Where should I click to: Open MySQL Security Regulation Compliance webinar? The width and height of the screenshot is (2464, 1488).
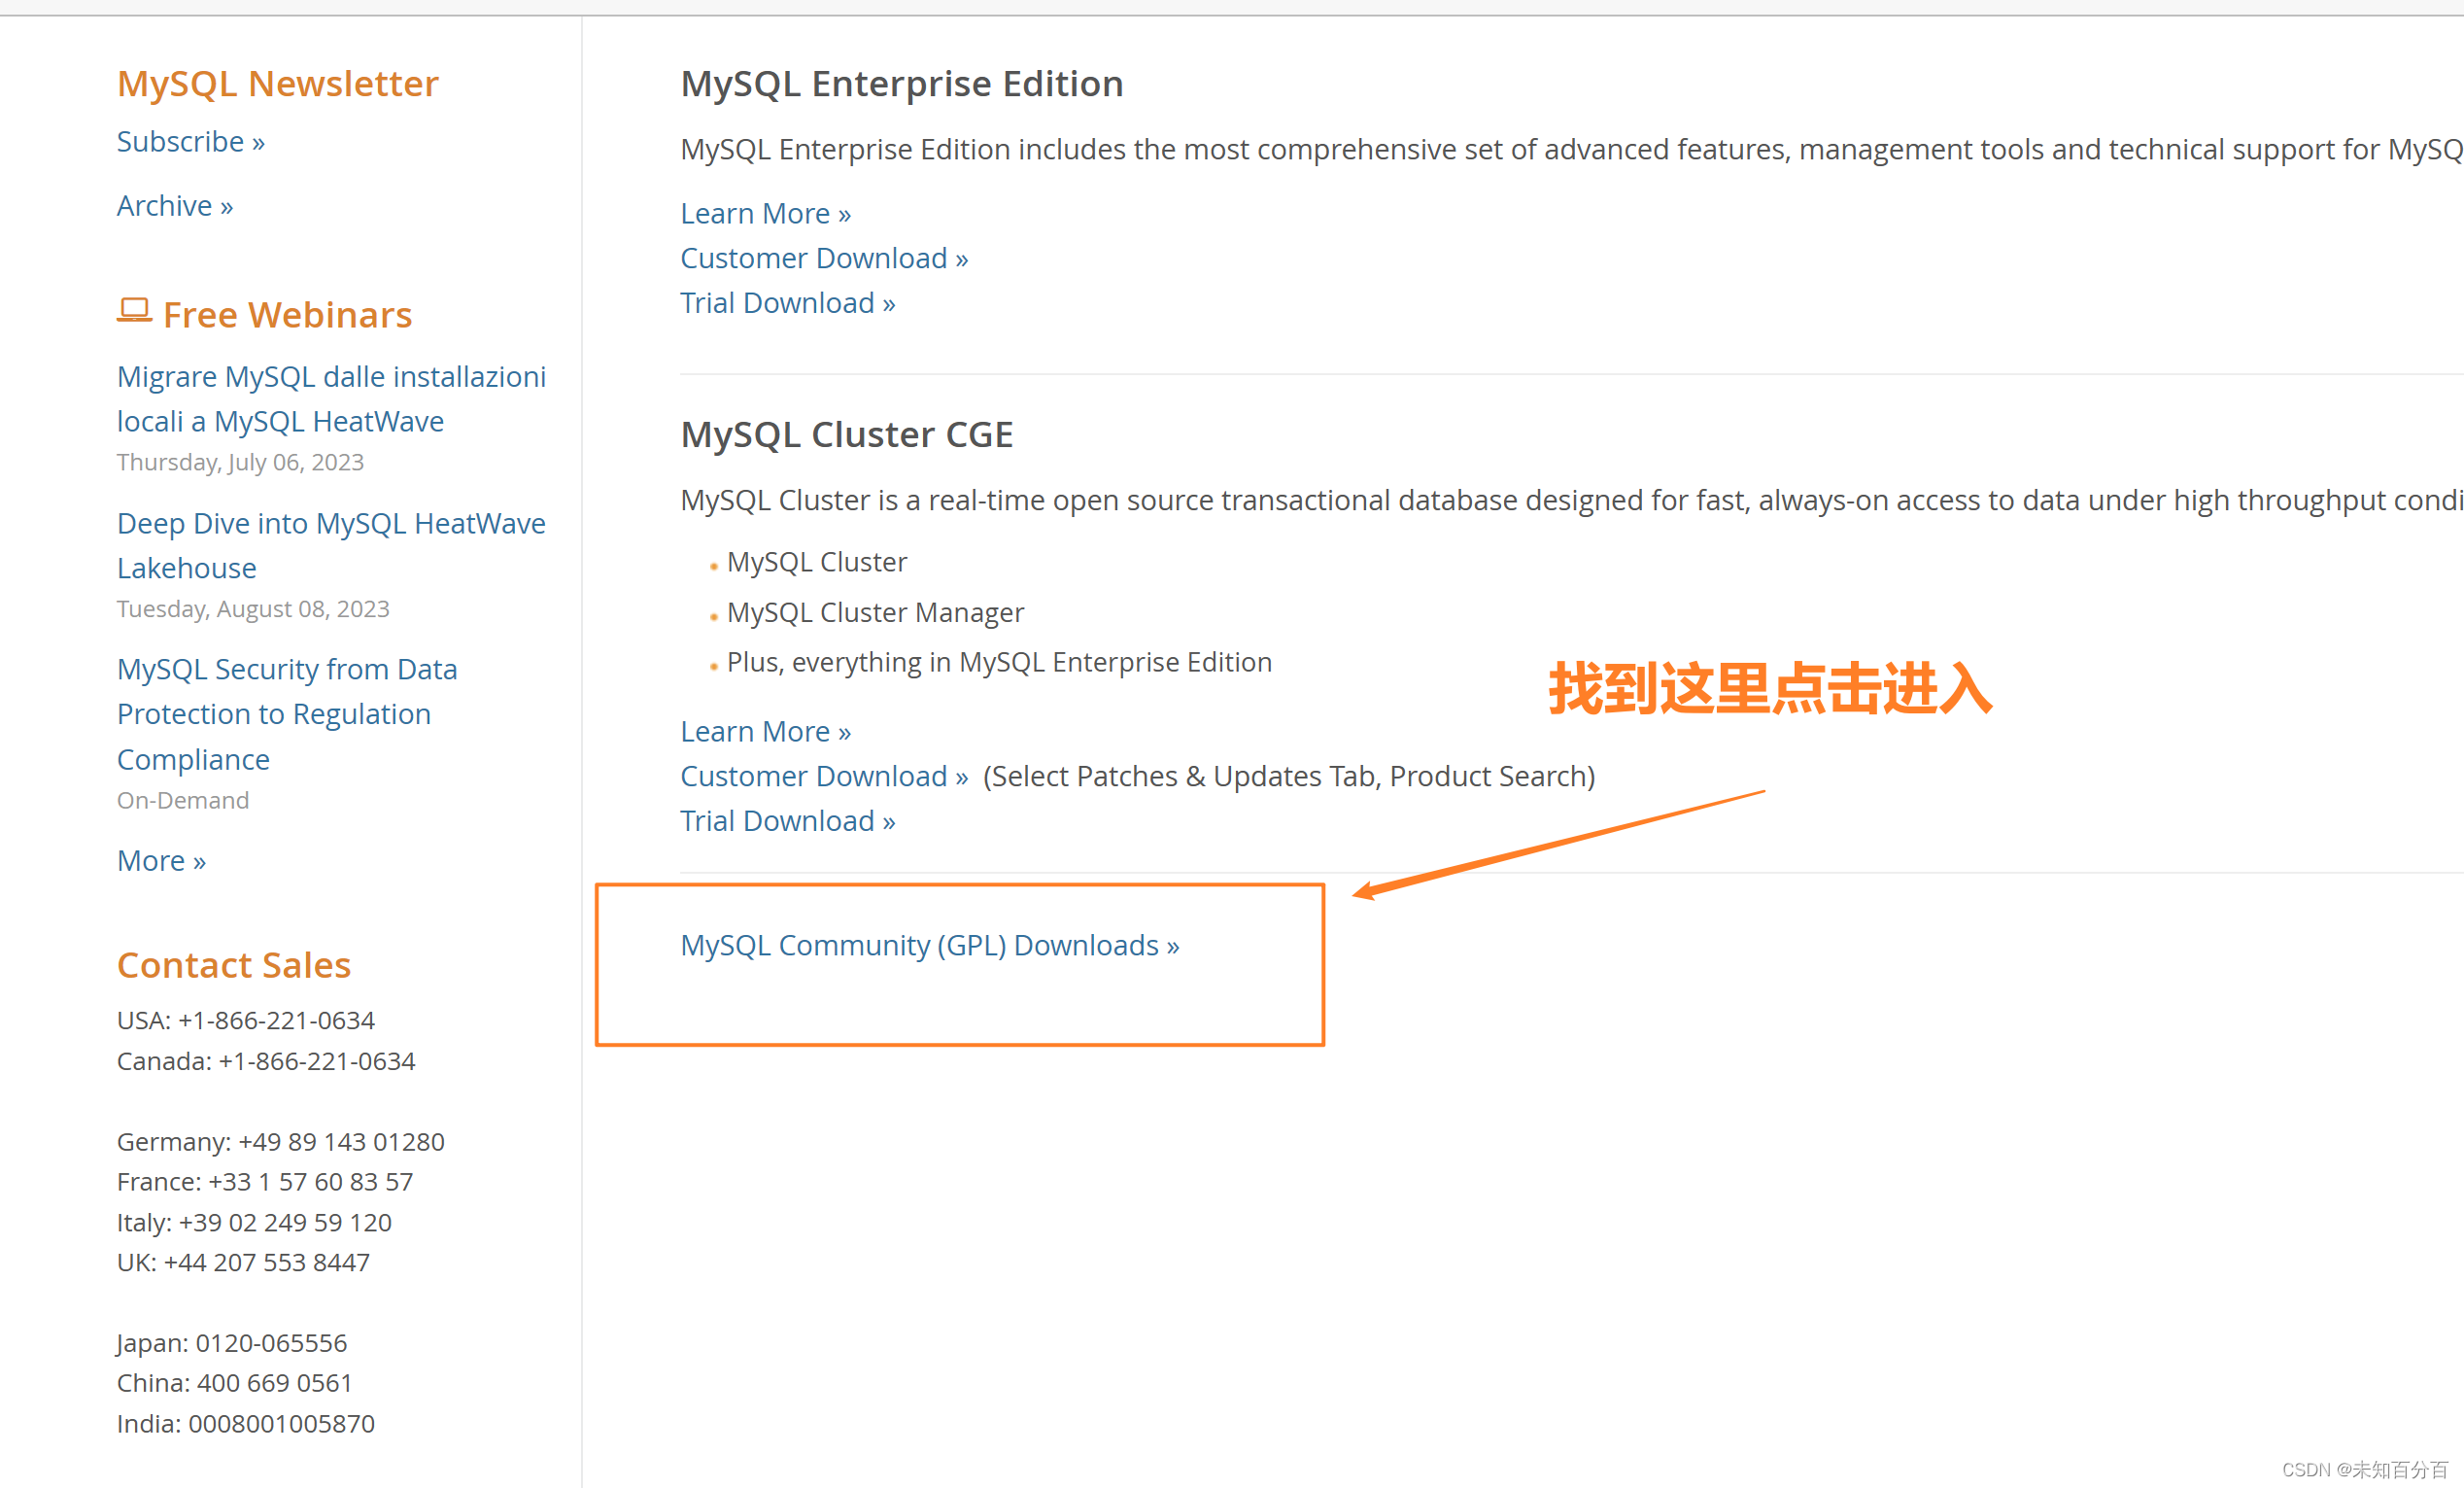tap(285, 713)
